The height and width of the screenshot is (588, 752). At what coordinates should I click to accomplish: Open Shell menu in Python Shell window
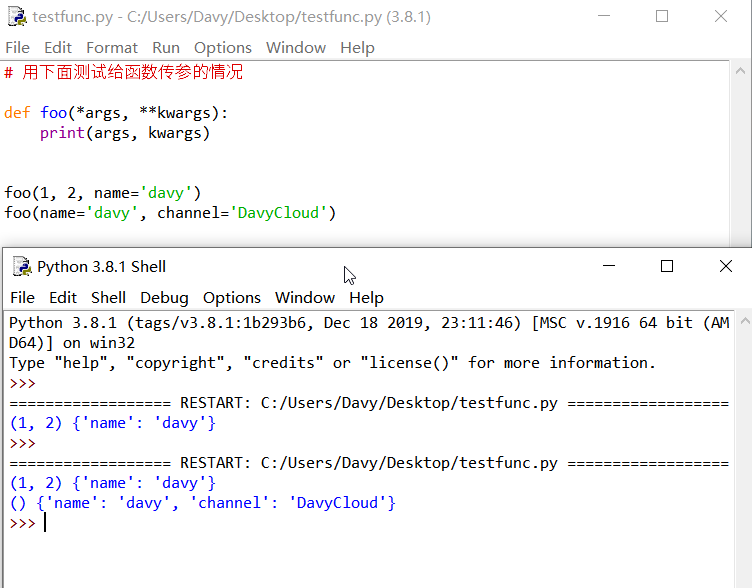coord(108,297)
